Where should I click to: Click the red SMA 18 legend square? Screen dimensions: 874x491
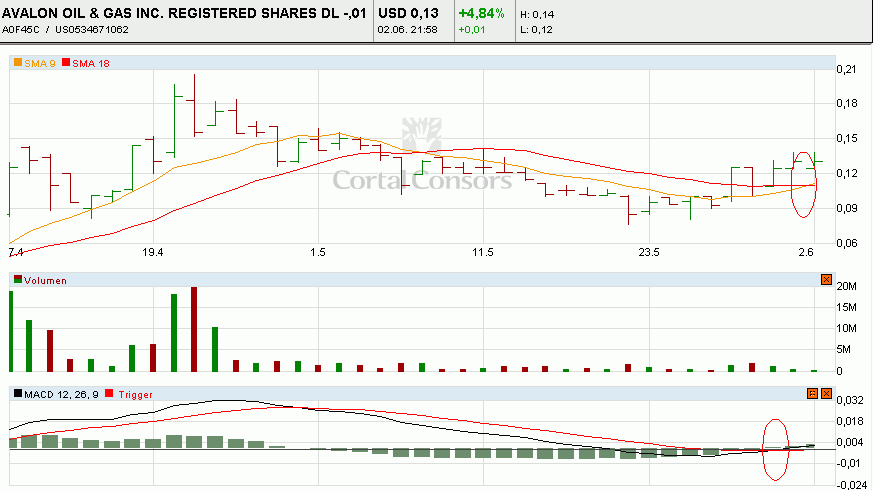pos(67,63)
